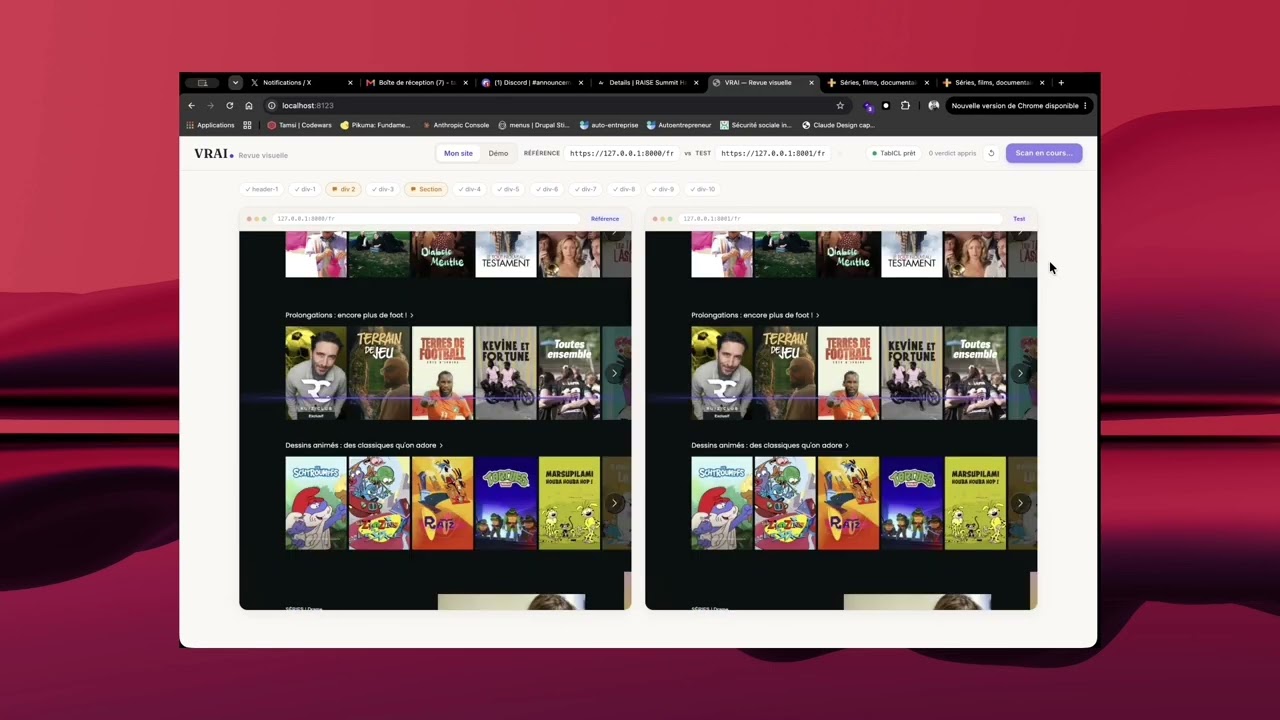Expand Dessins animés row in the Test pane

coord(770,445)
